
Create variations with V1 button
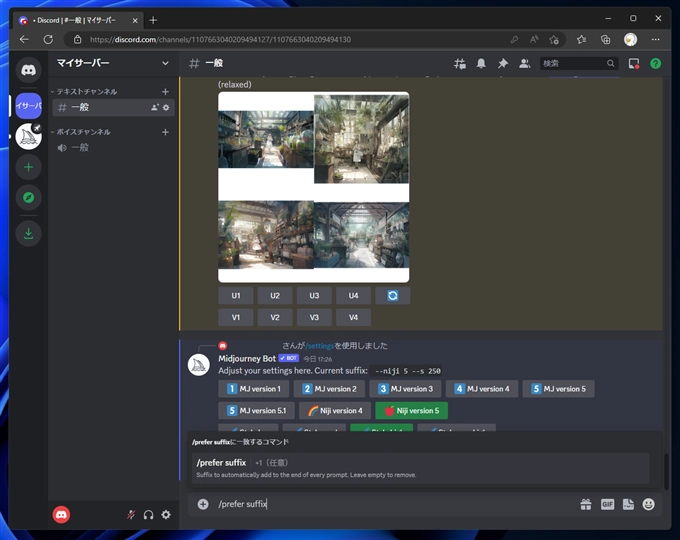click(x=235, y=317)
